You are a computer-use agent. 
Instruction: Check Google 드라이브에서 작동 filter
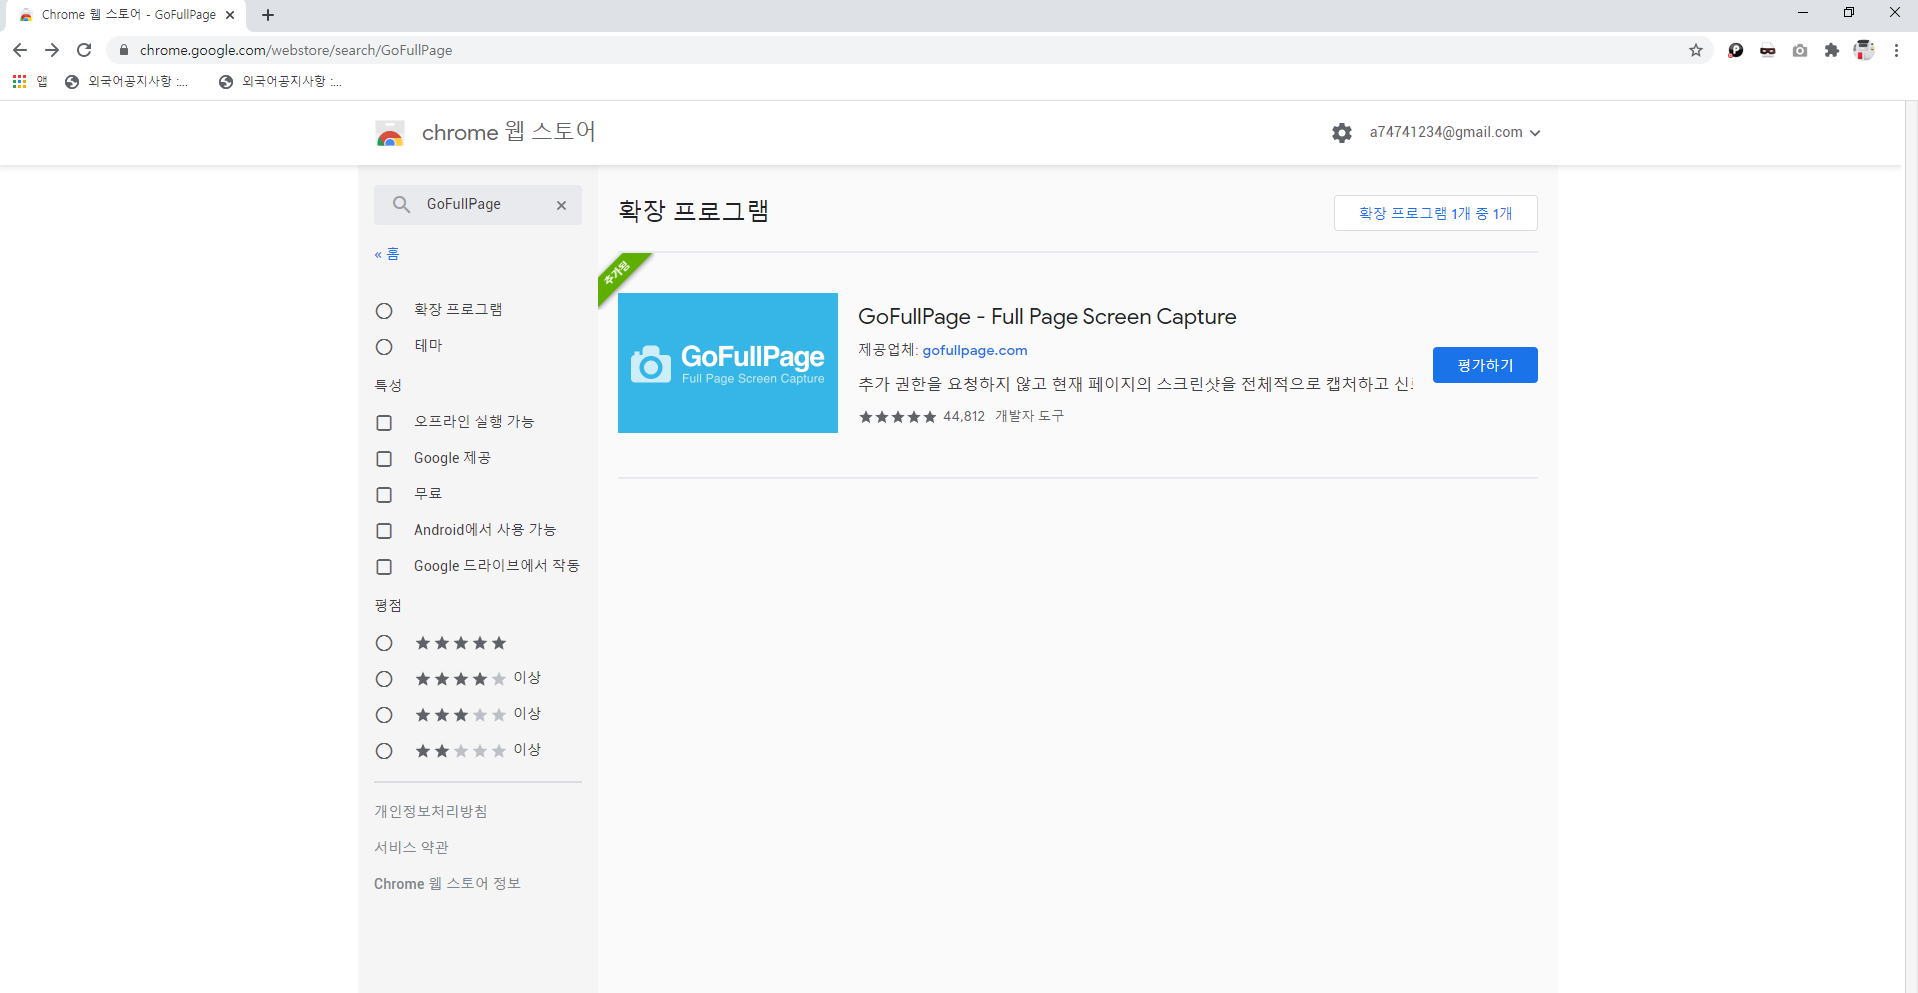tap(384, 567)
